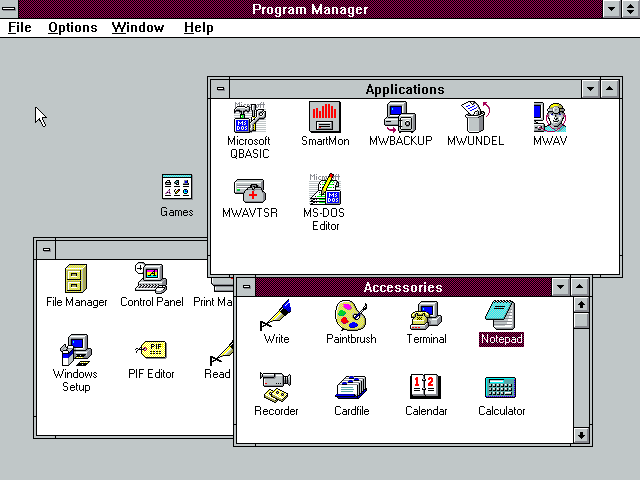Click Accessories scrollbar down arrow
The width and height of the screenshot is (640, 480).
pos(581,435)
